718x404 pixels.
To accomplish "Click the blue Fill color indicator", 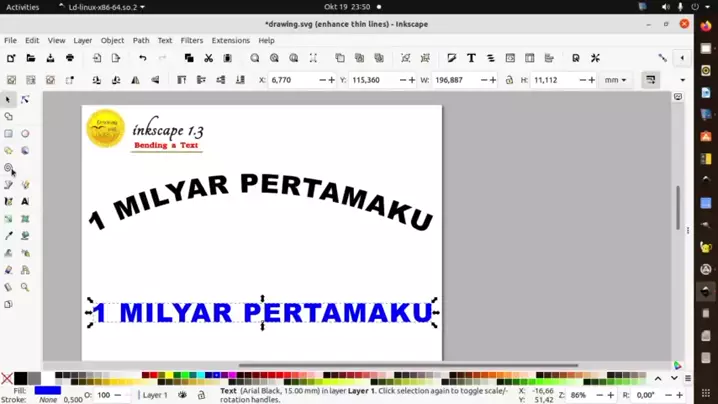I will click(x=47, y=390).
